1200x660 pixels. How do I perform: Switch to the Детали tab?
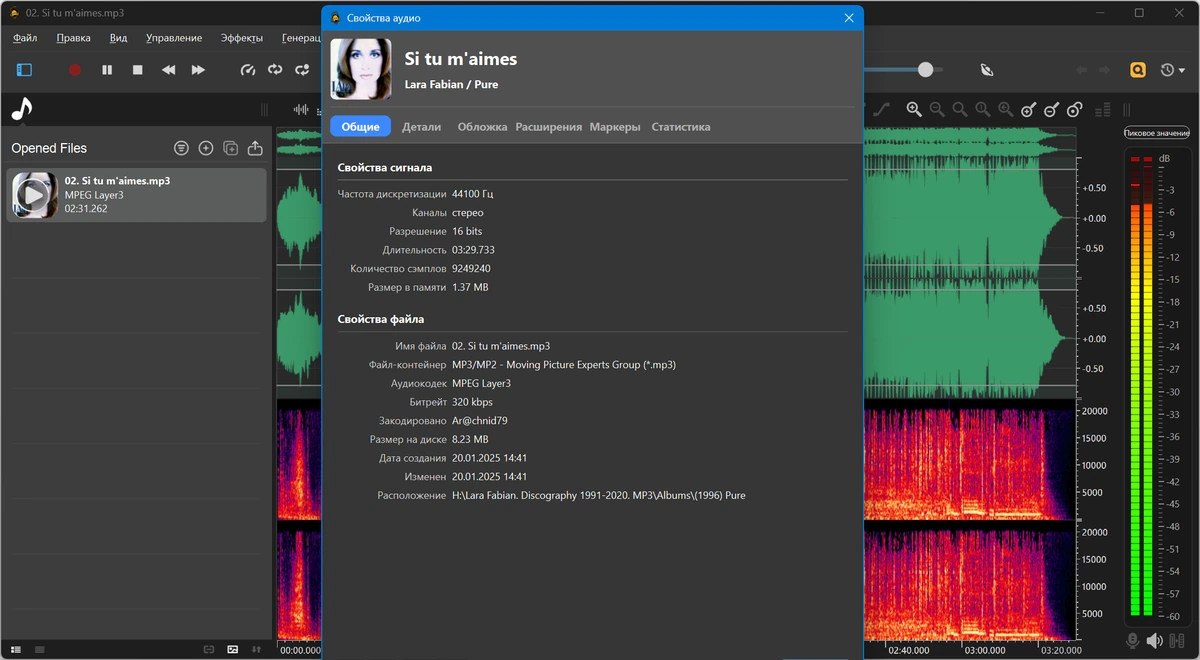tap(421, 127)
